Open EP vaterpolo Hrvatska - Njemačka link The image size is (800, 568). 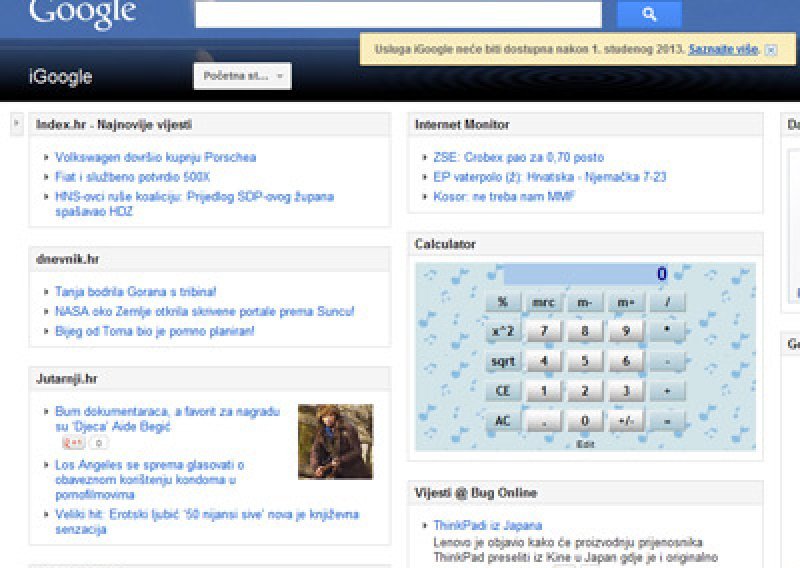[550, 177]
